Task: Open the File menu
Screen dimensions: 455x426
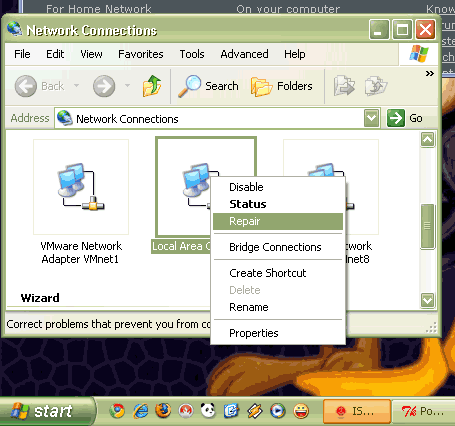Action: point(22,54)
